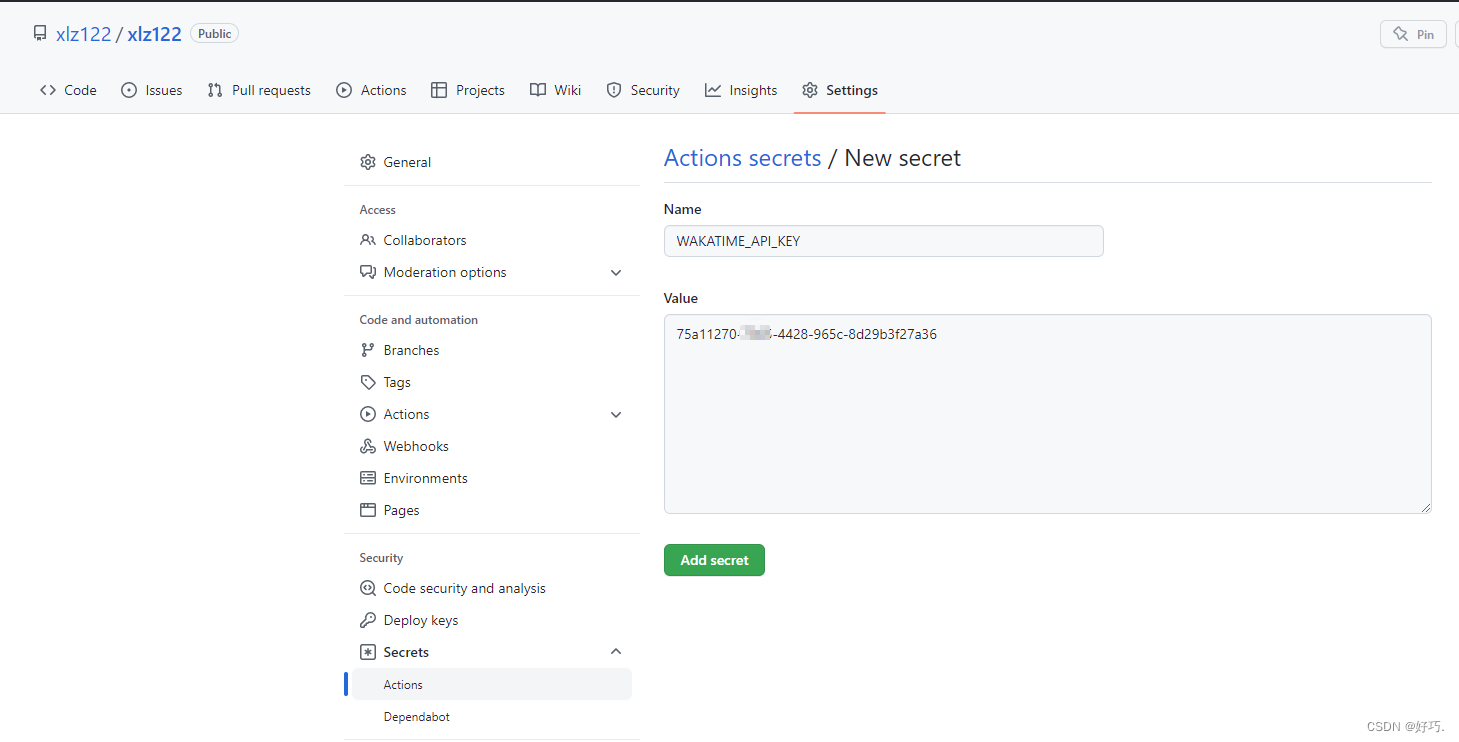Click the Branches git-branch icon
This screenshot has width=1459, height=742.
tap(368, 350)
